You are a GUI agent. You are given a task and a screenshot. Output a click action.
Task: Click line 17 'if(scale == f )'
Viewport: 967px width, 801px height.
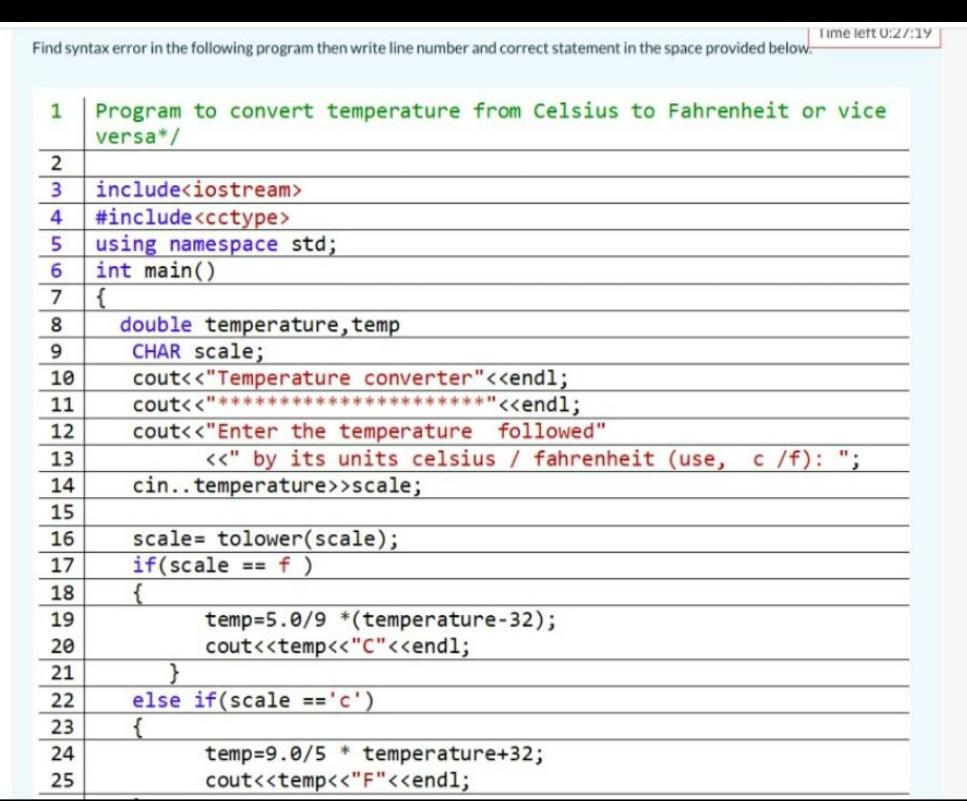[x=223, y=565]
